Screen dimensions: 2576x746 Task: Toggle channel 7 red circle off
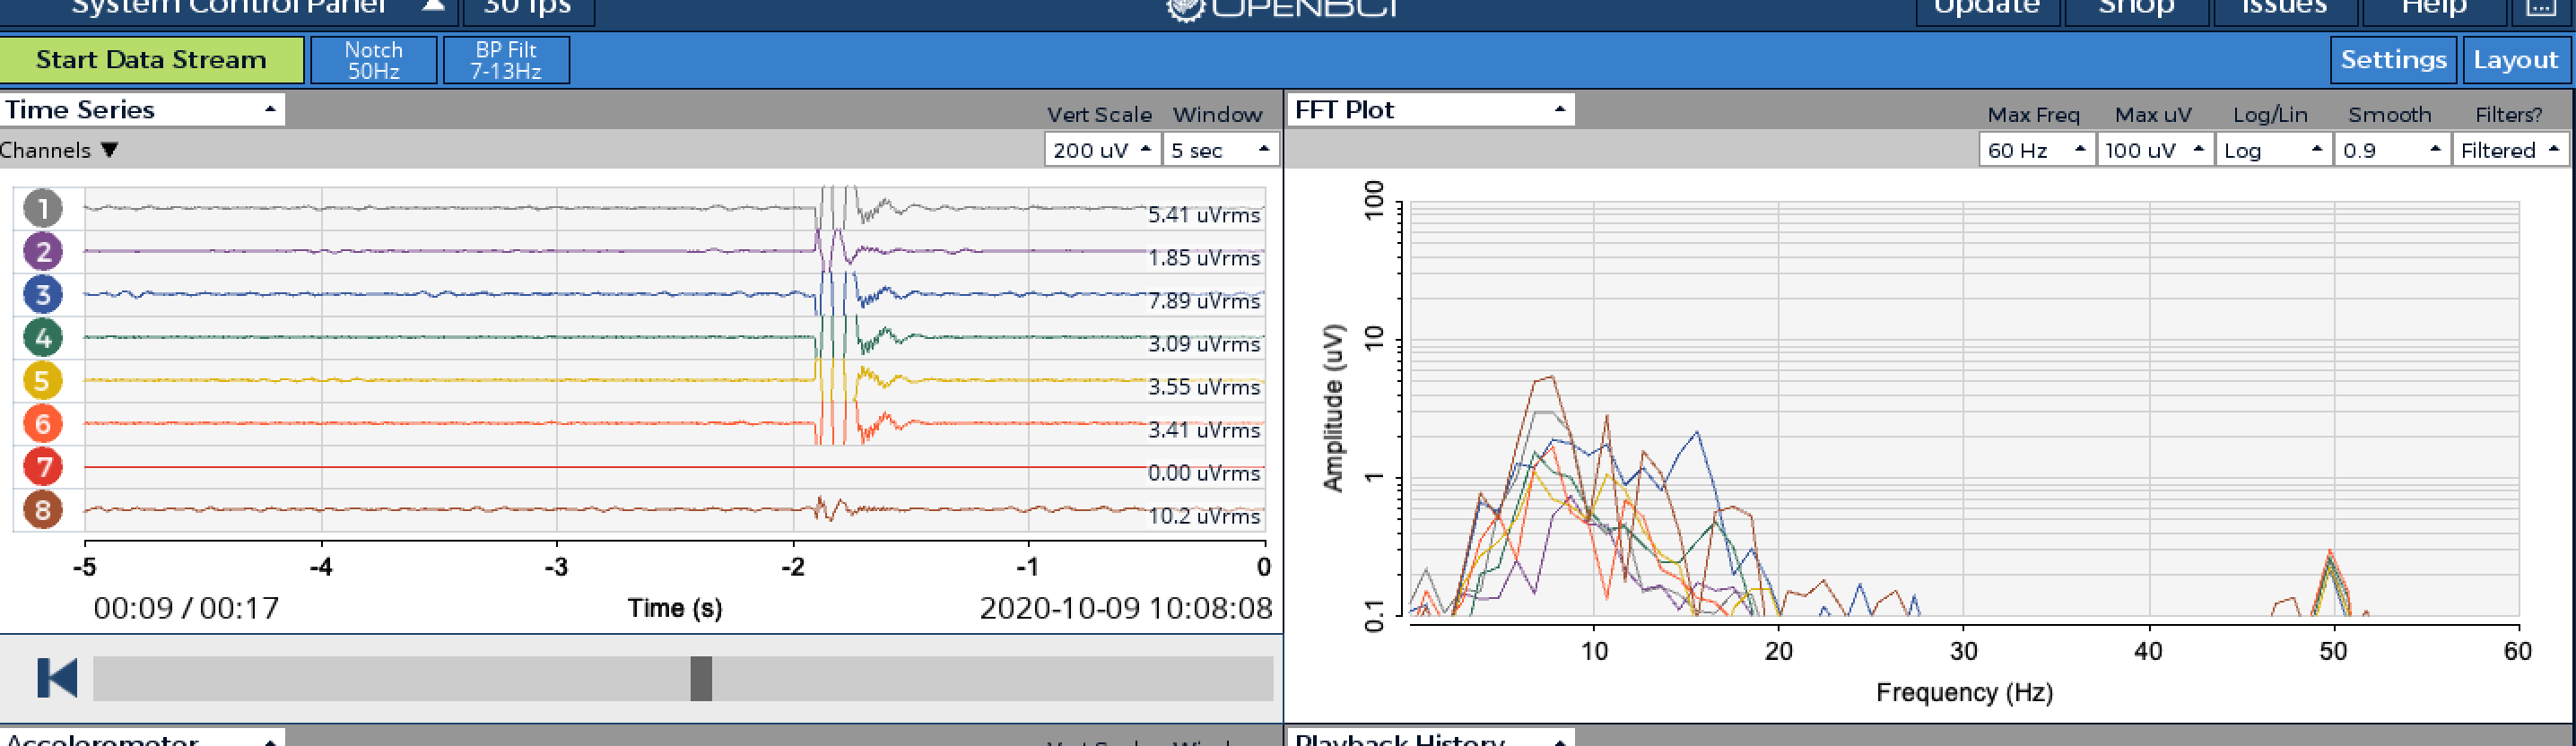click(43, 466)
